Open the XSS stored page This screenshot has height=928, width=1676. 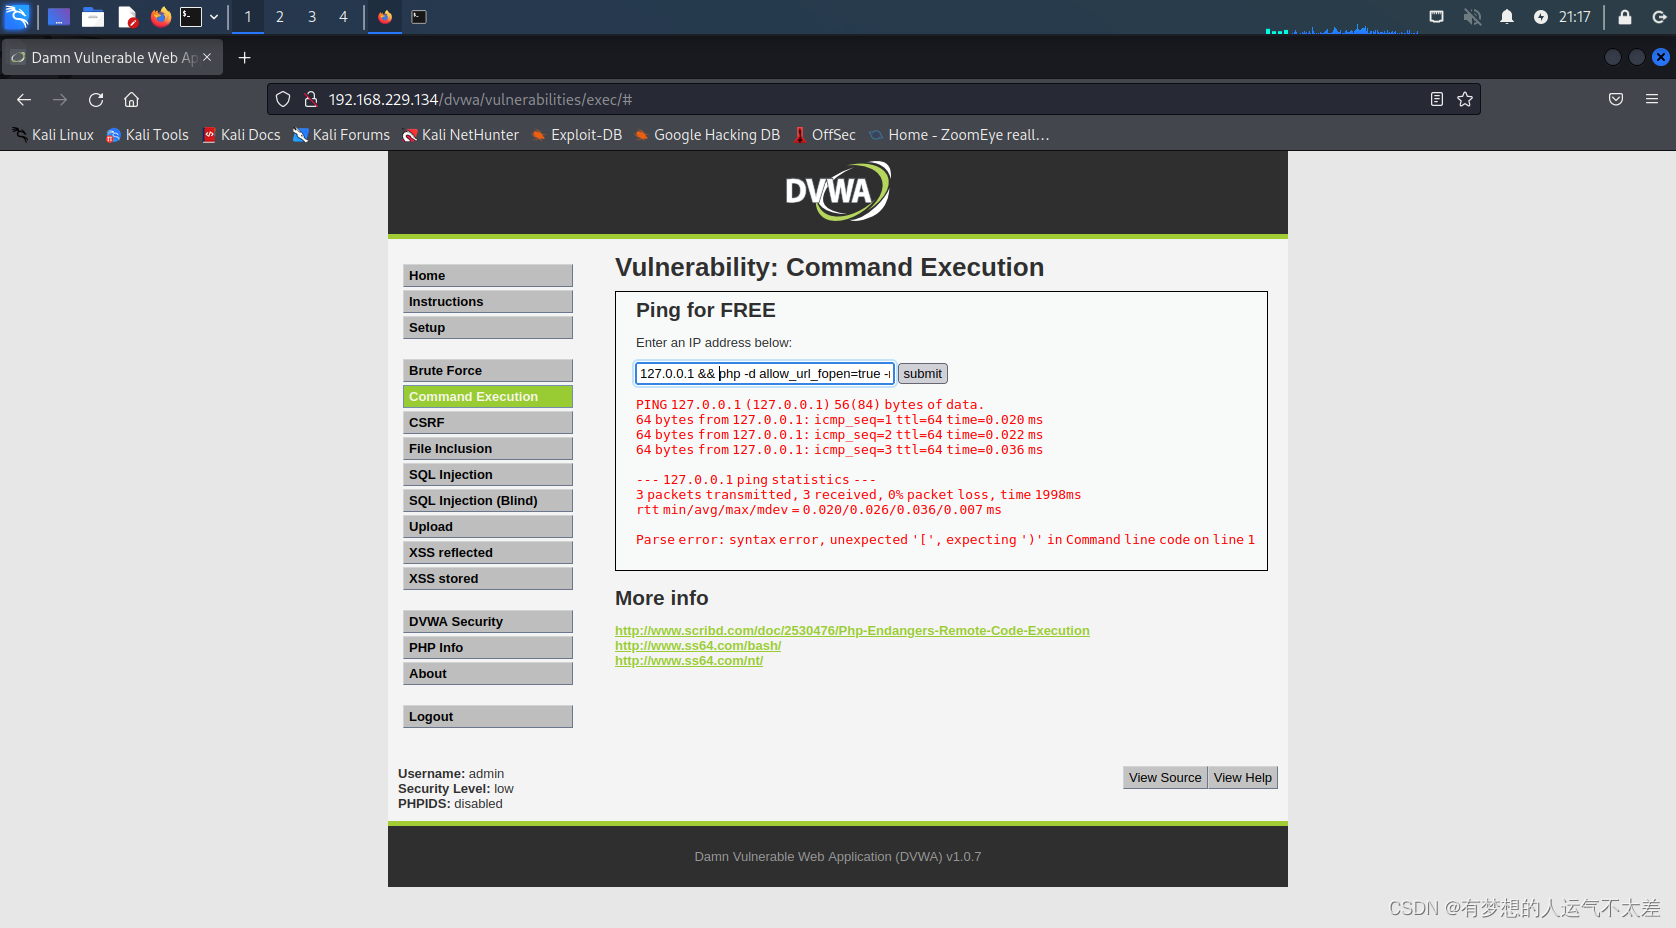coord(488,579)
